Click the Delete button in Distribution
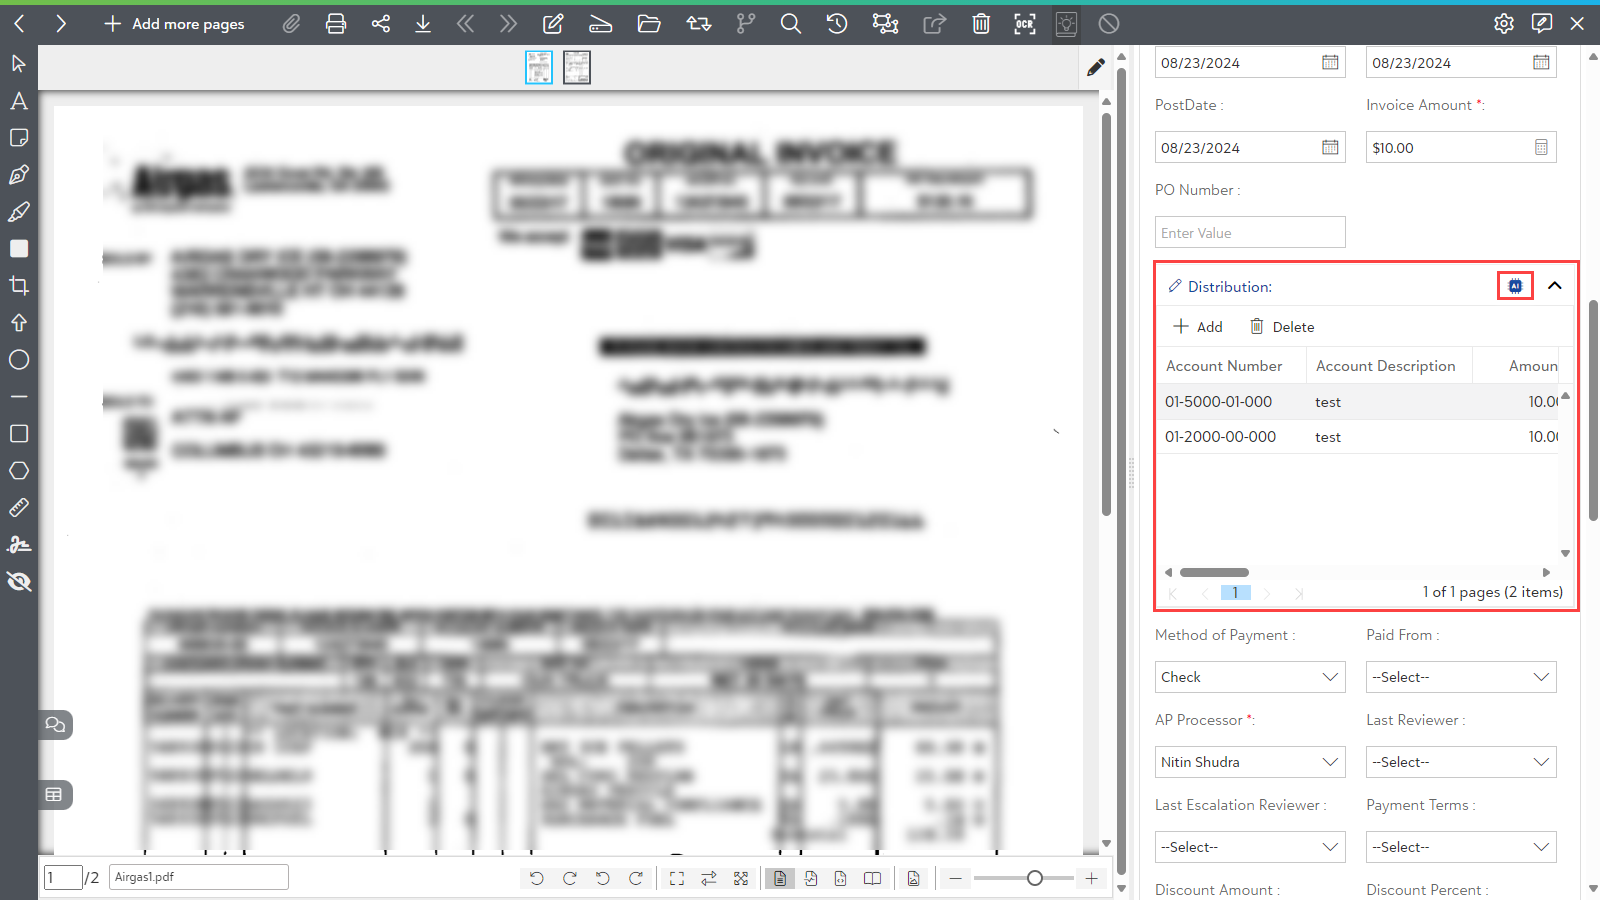Screen dimensions: 1600x900 click(x=1282, y=327)
